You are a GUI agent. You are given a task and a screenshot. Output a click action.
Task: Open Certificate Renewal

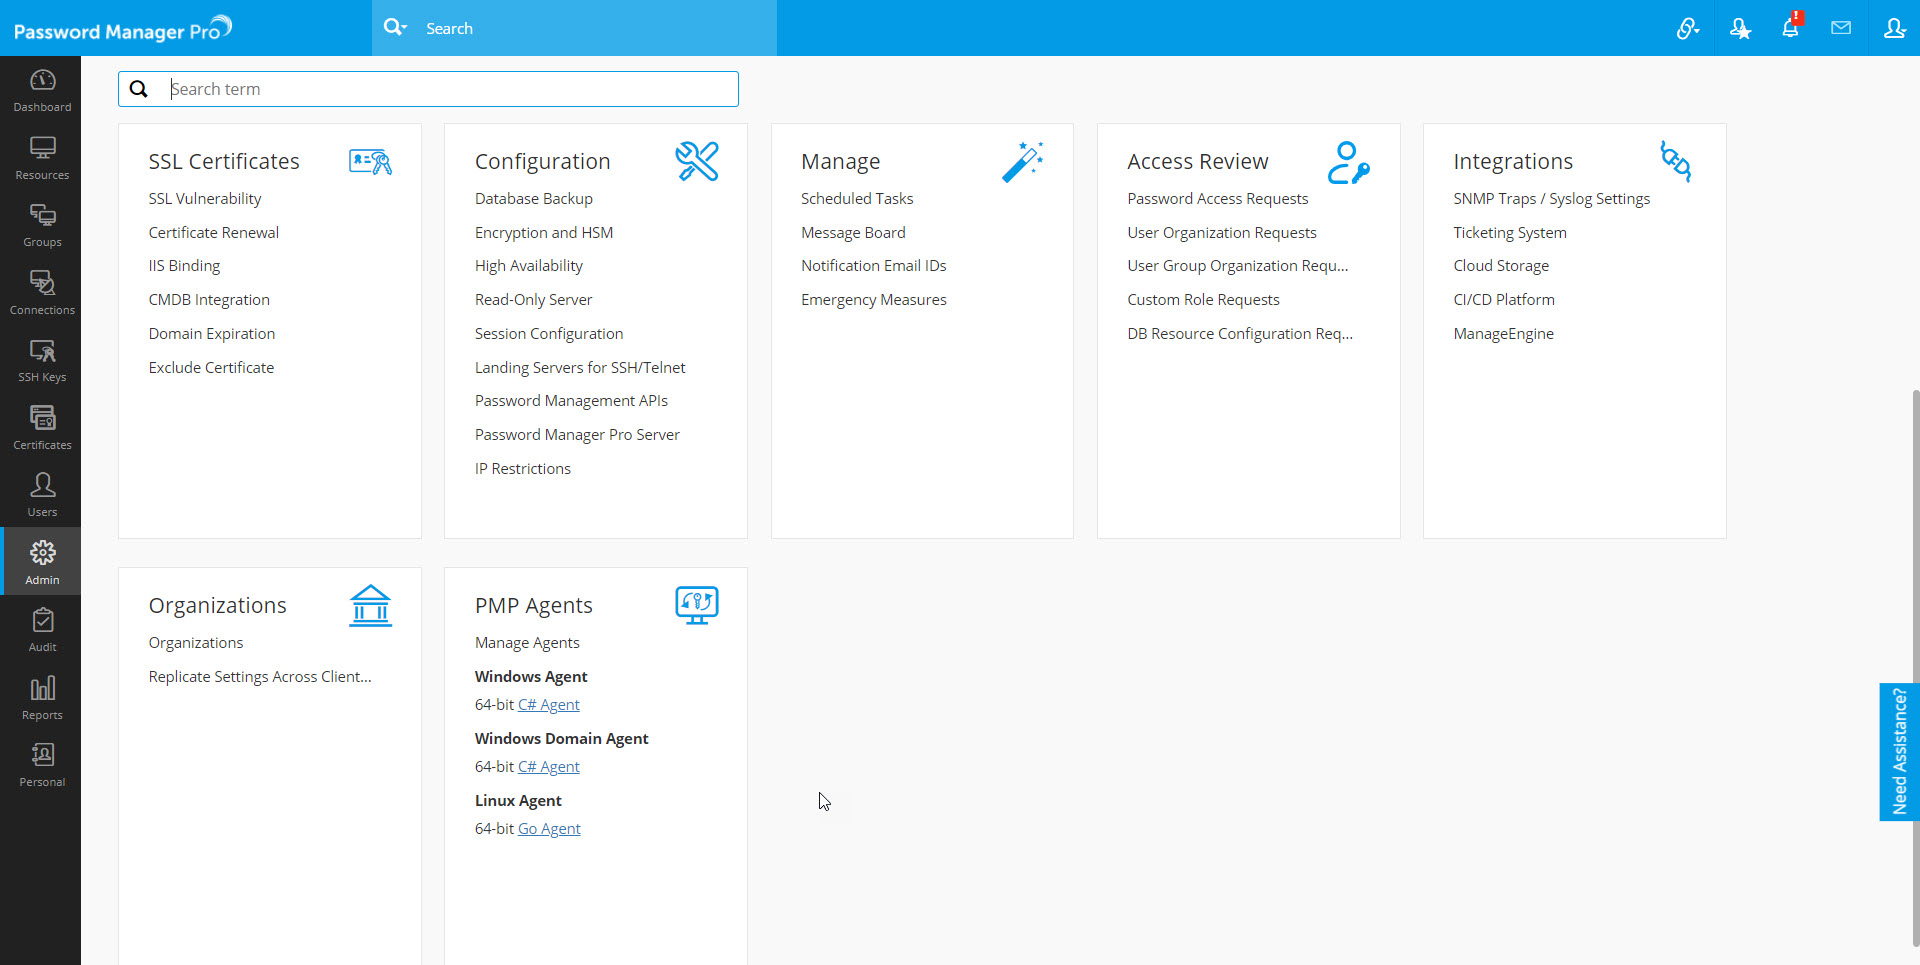pos(214,233)
